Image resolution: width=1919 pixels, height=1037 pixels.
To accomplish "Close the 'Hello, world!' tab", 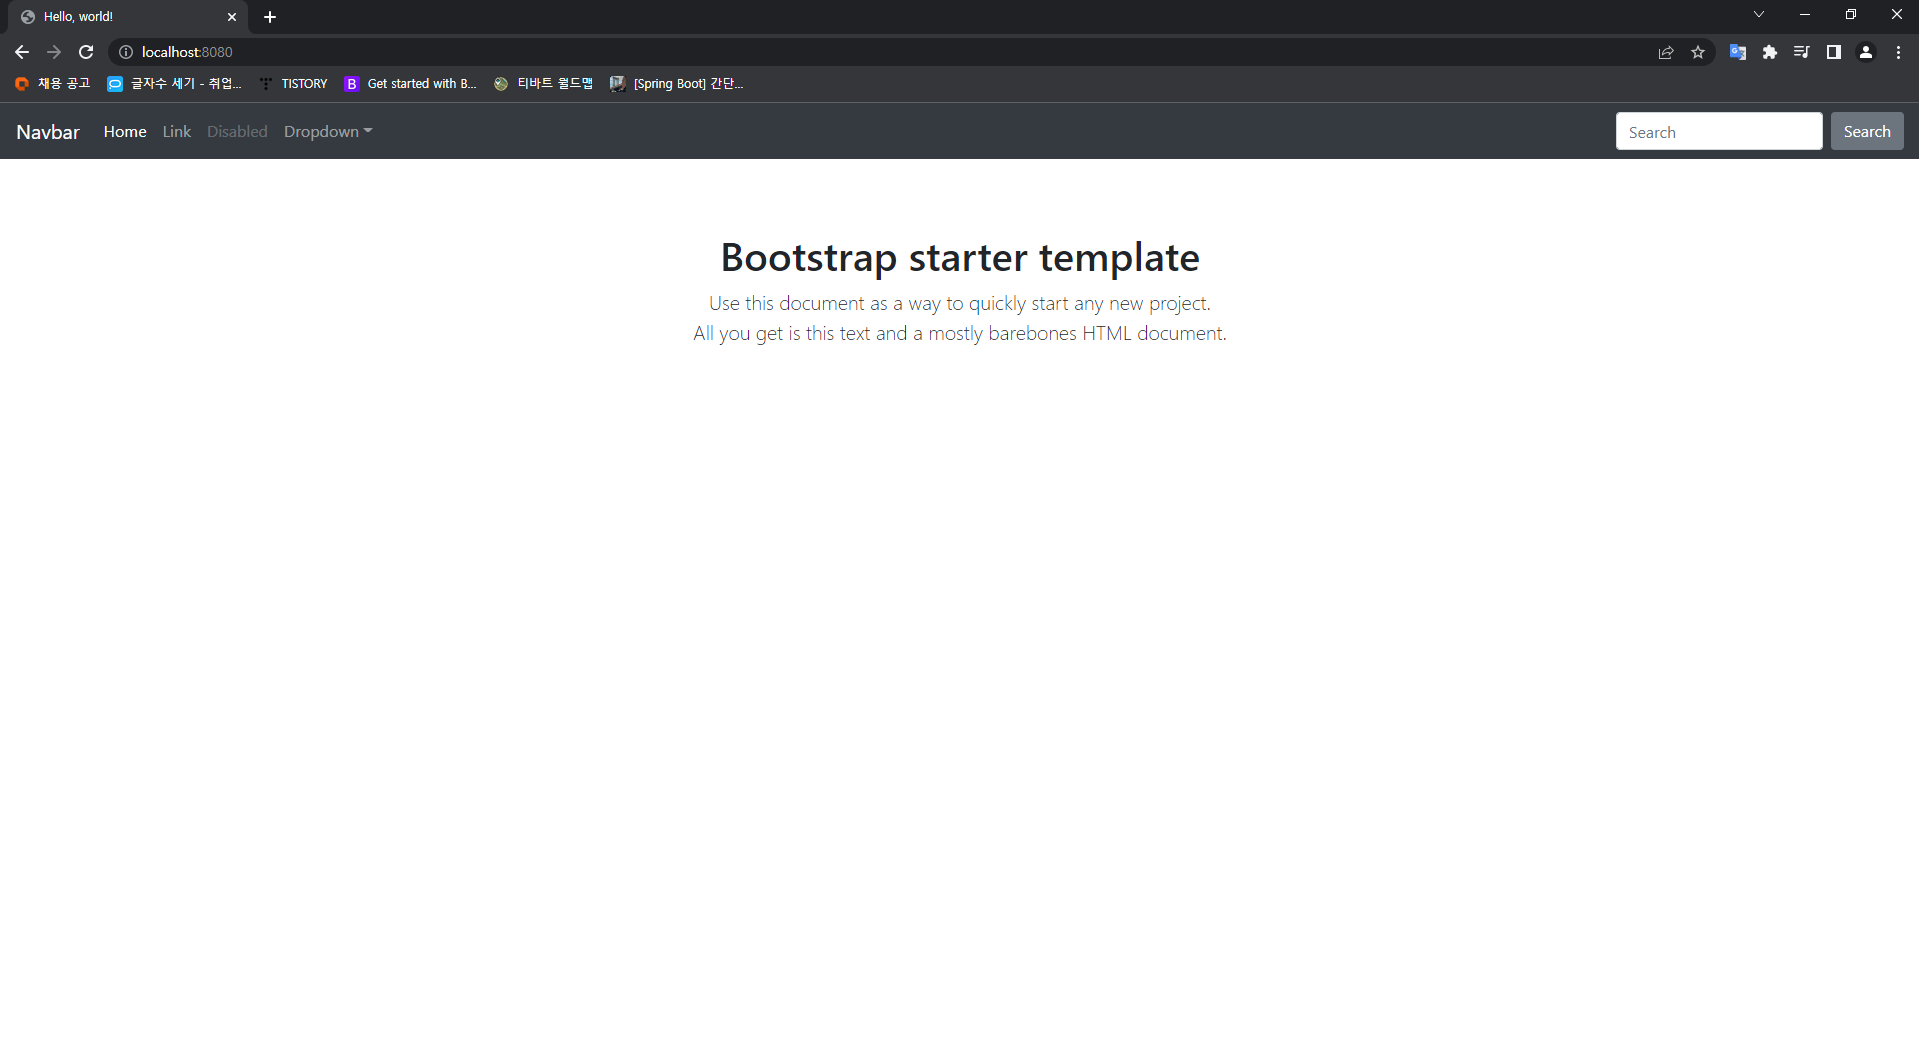I will click(232, 17).
